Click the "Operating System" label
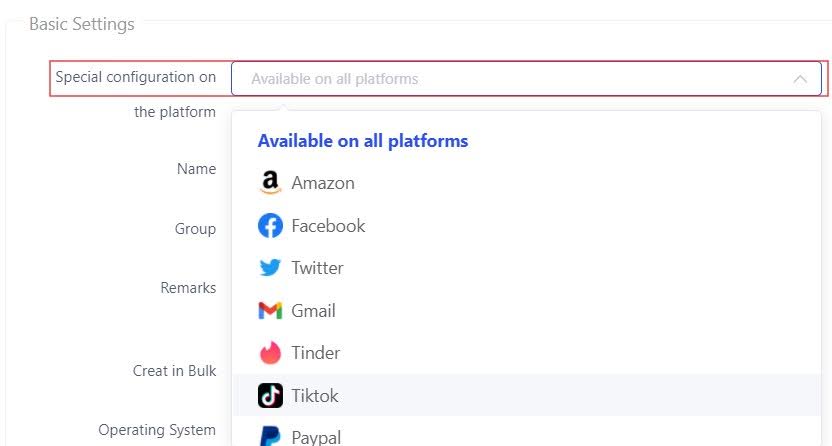Viewport: 832px width, 446px height. [x=157, y=430]
